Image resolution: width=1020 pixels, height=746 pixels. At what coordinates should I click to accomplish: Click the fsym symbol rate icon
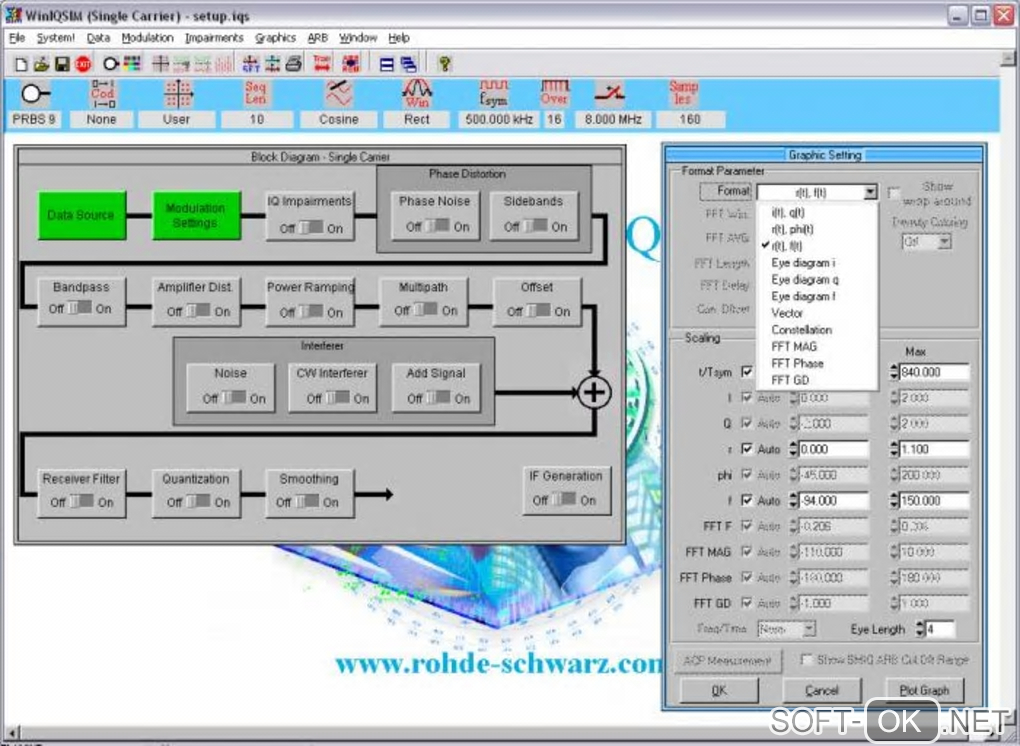494,94
